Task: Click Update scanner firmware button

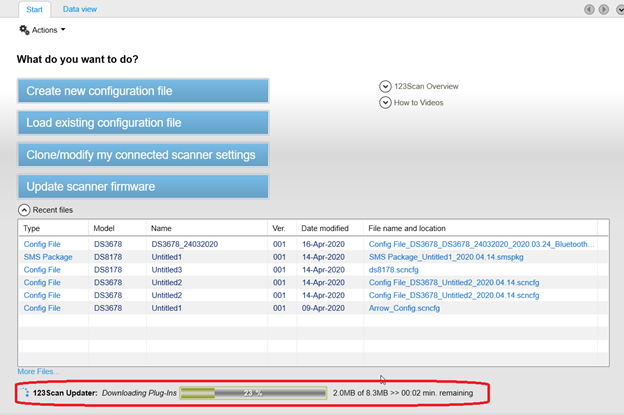Action: (x=143, y=187)
